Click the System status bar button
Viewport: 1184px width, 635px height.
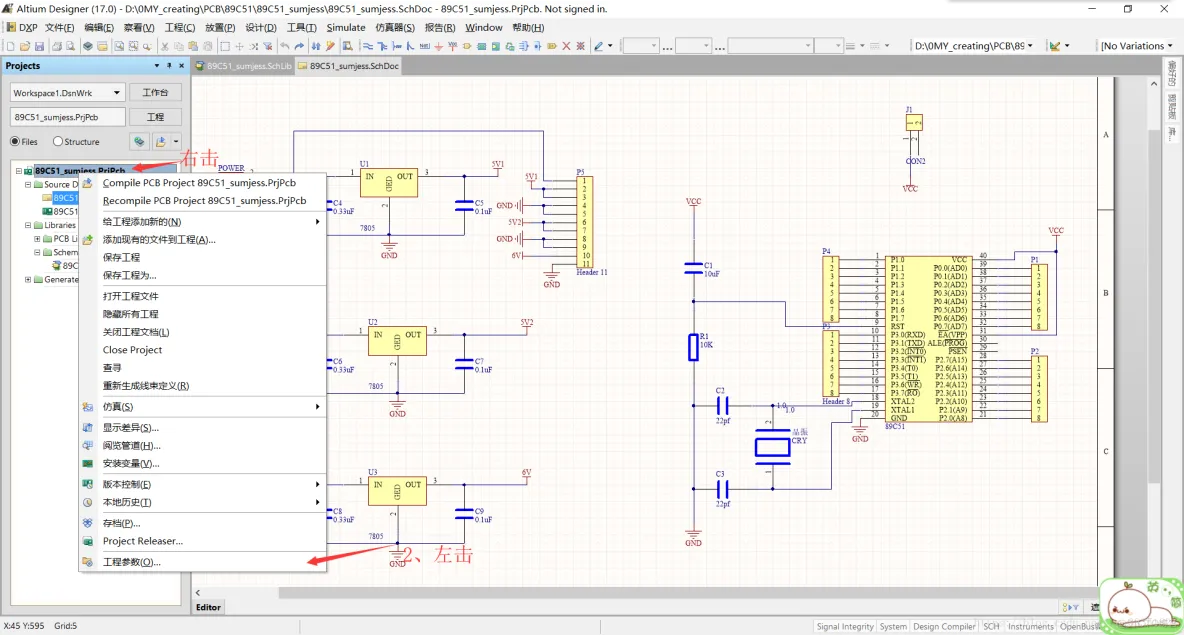[893, 627]
